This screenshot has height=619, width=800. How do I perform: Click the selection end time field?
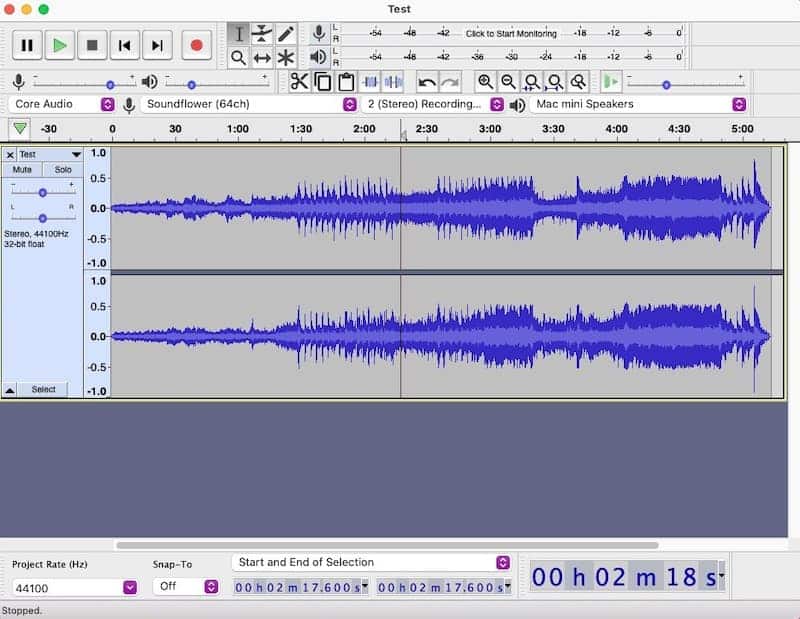pos(444,587)
